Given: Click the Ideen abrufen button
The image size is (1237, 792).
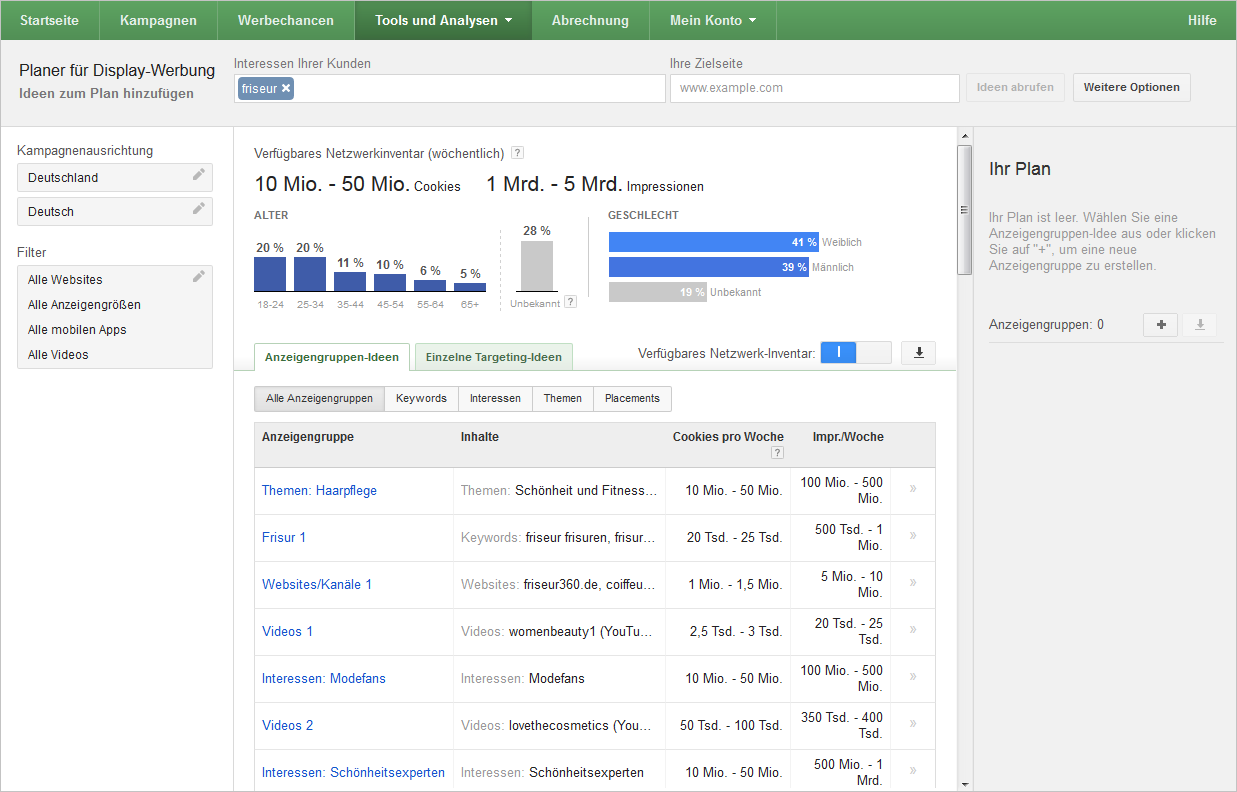Looking at the screenshot, I should 1015,87.
